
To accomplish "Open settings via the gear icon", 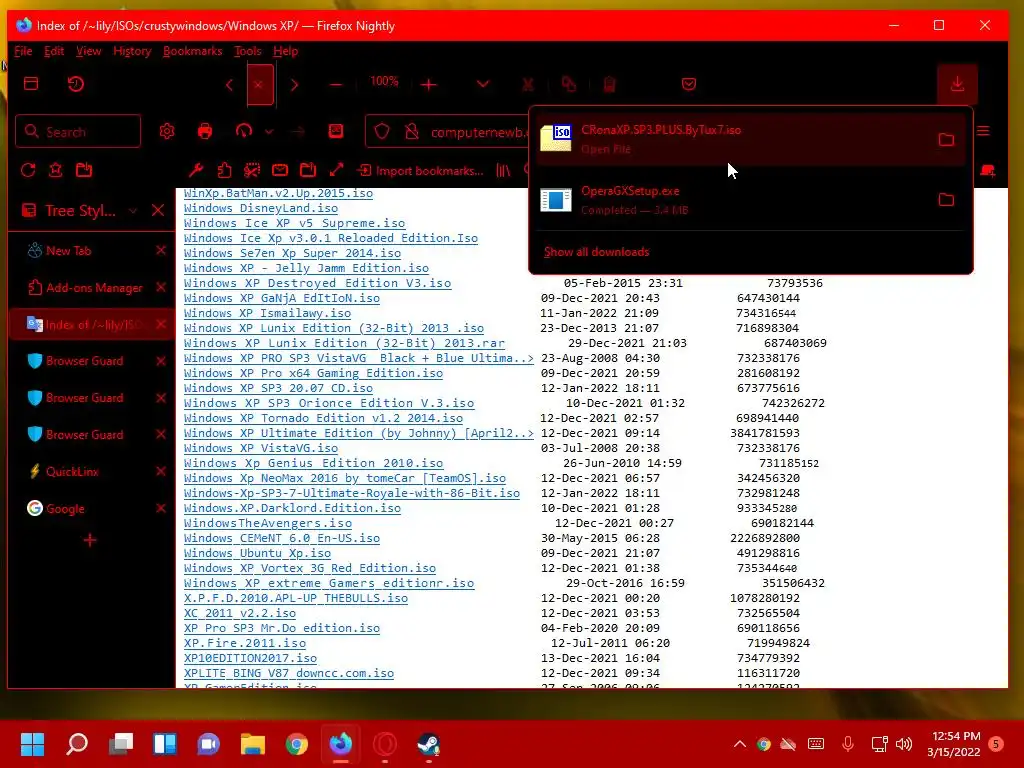I will point(167,131).
